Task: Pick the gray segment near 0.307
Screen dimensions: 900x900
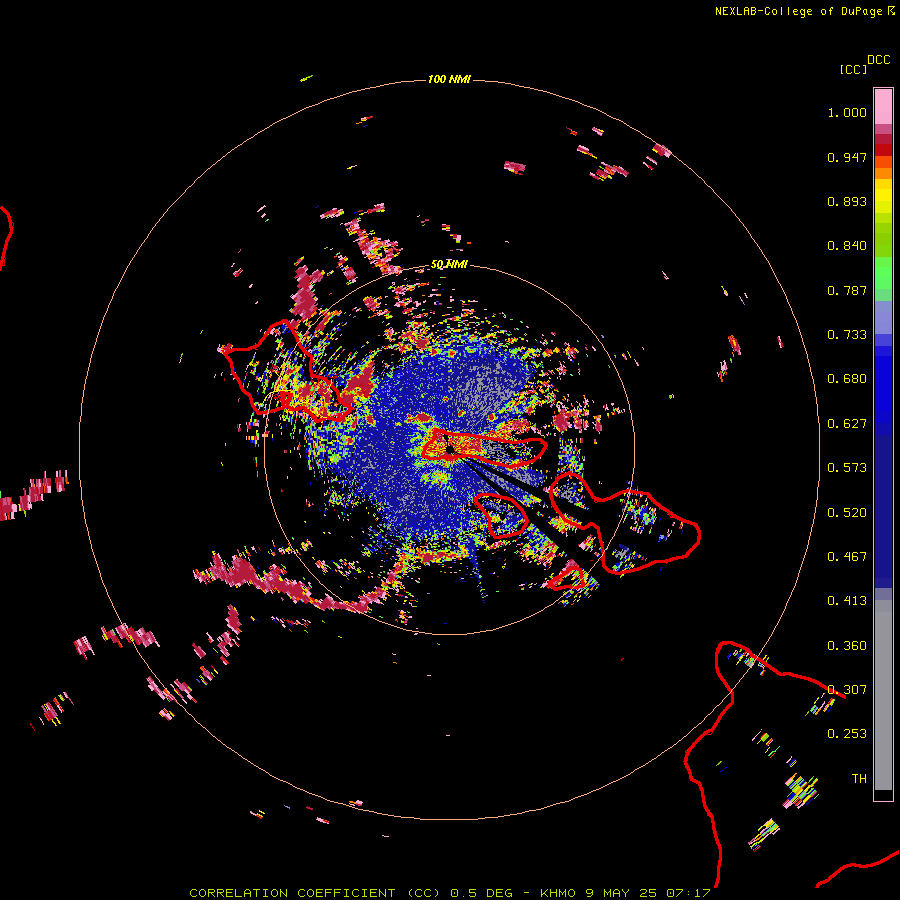Action: tap(883, 695)
